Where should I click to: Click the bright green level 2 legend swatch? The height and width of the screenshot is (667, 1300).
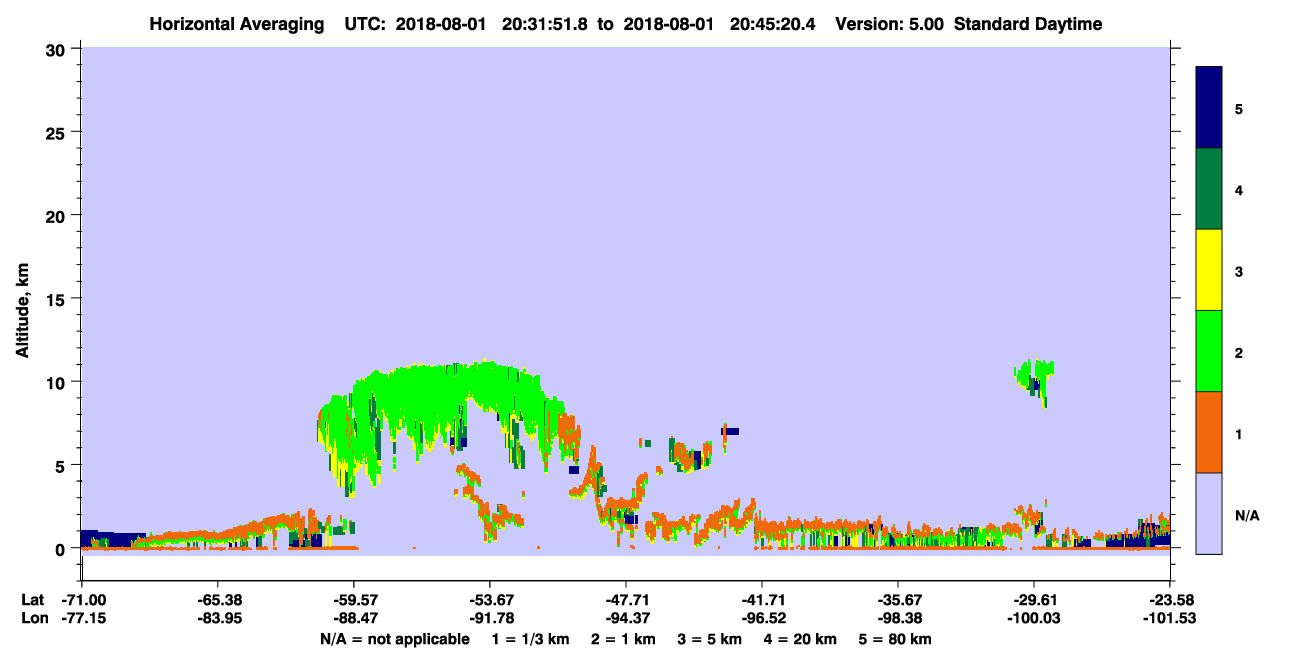(x=1209, y=350)
